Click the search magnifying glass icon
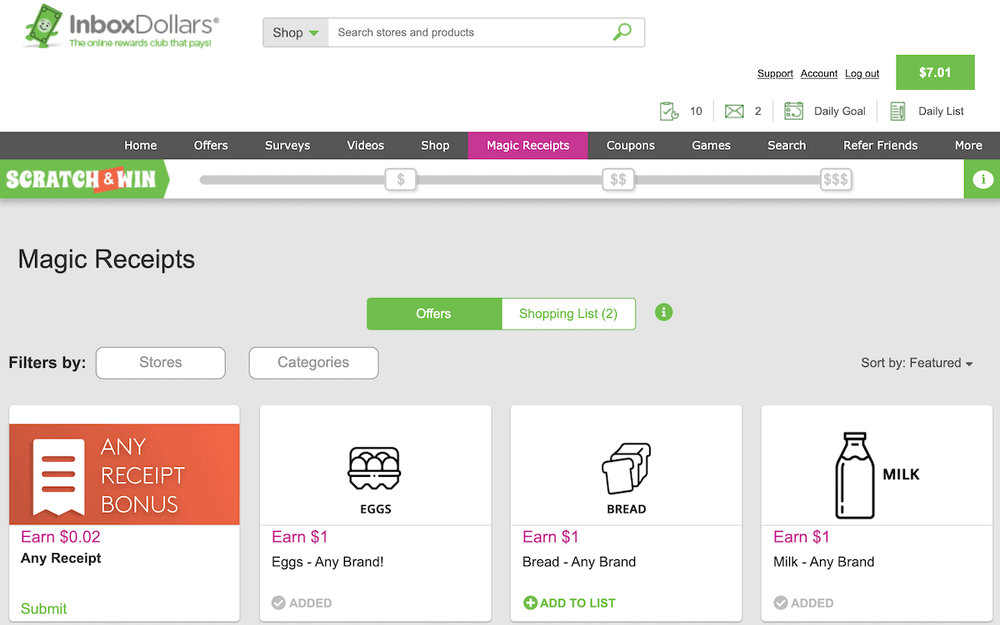Screen dimensions: 1000x625 pyautogui.click(x=623, y=31)
